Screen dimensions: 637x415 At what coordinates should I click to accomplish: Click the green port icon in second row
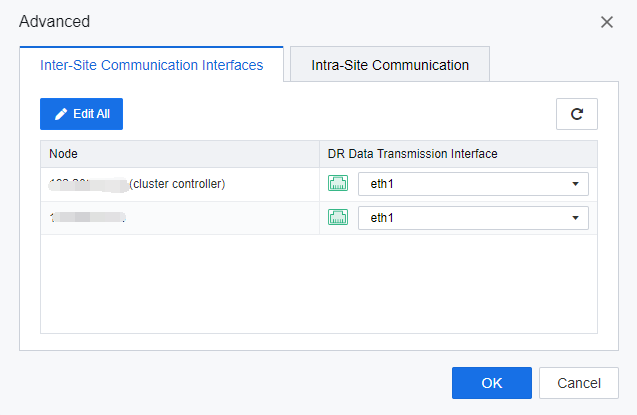338,218
